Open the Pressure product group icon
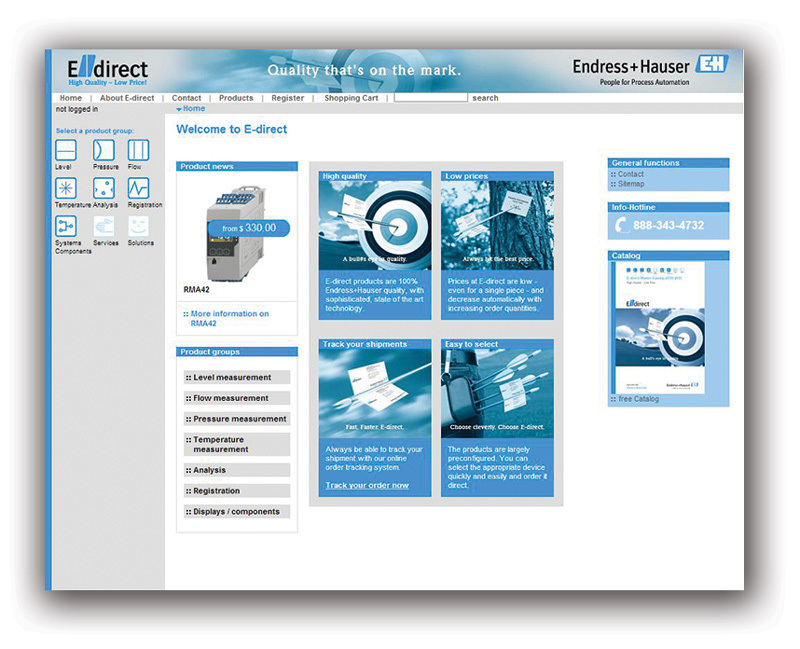Image resolution: width=800 pixels, height=649 pixels. coord(103,150)
